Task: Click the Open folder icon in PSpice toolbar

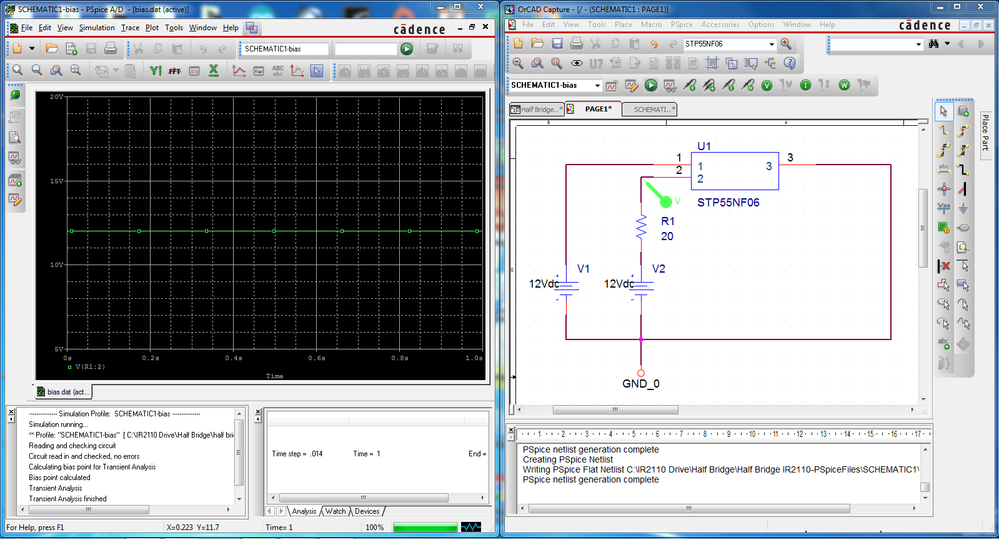Action: tap(51, 49)
